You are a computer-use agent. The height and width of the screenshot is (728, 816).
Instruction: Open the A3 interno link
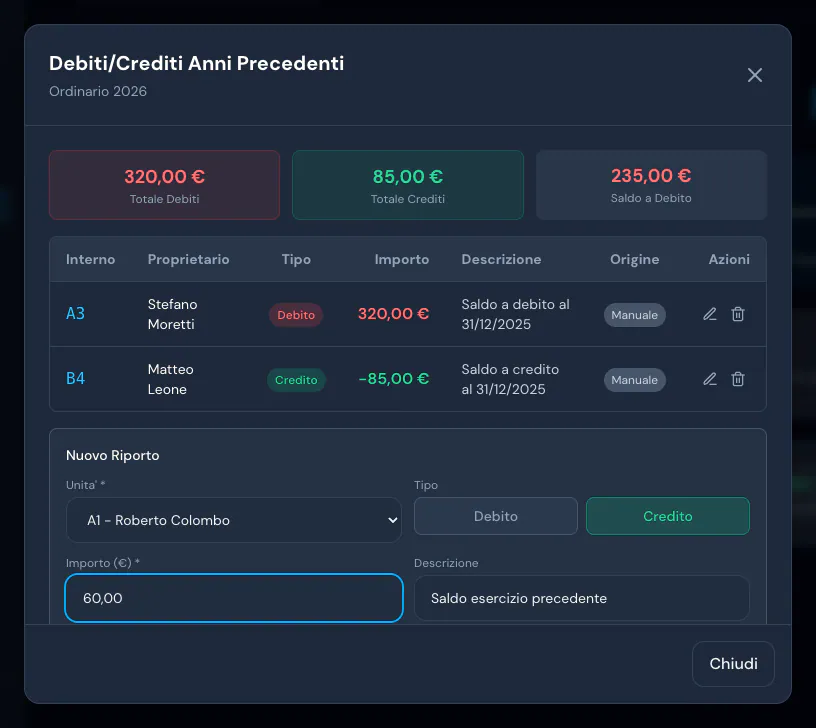[75, 313]
